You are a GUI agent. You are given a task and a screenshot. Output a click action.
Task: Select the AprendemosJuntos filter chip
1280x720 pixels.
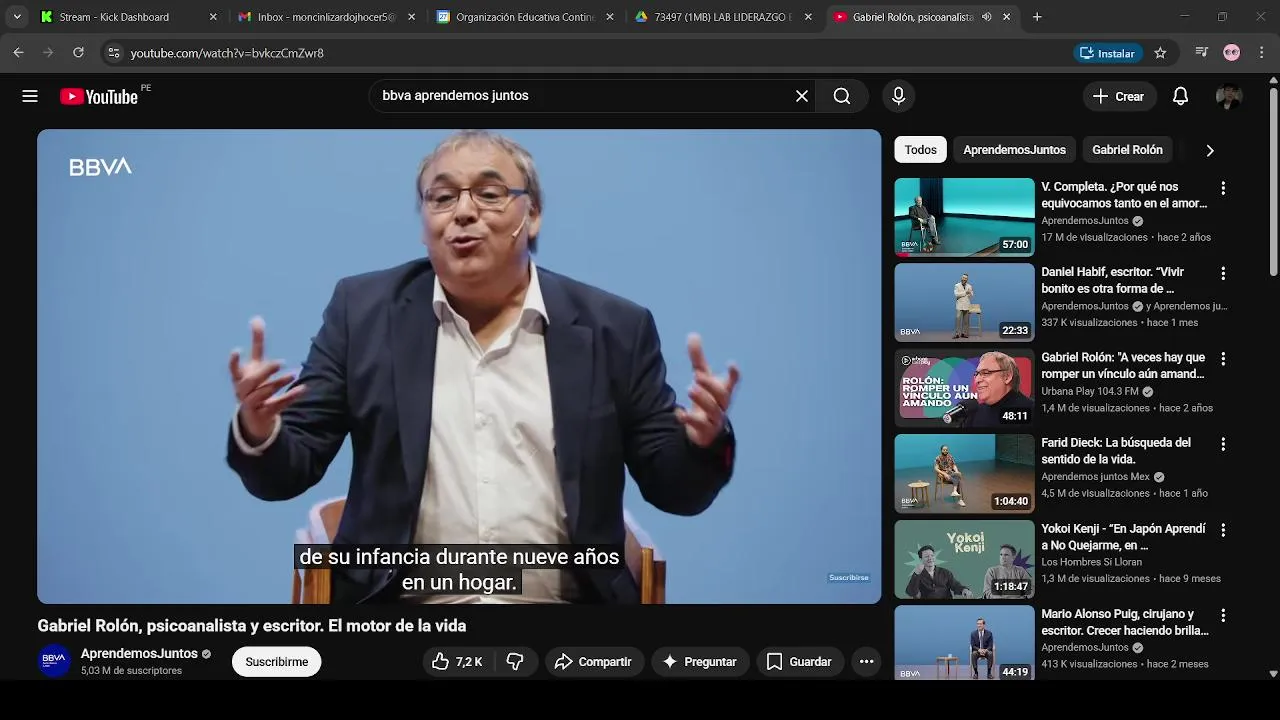1014,150
